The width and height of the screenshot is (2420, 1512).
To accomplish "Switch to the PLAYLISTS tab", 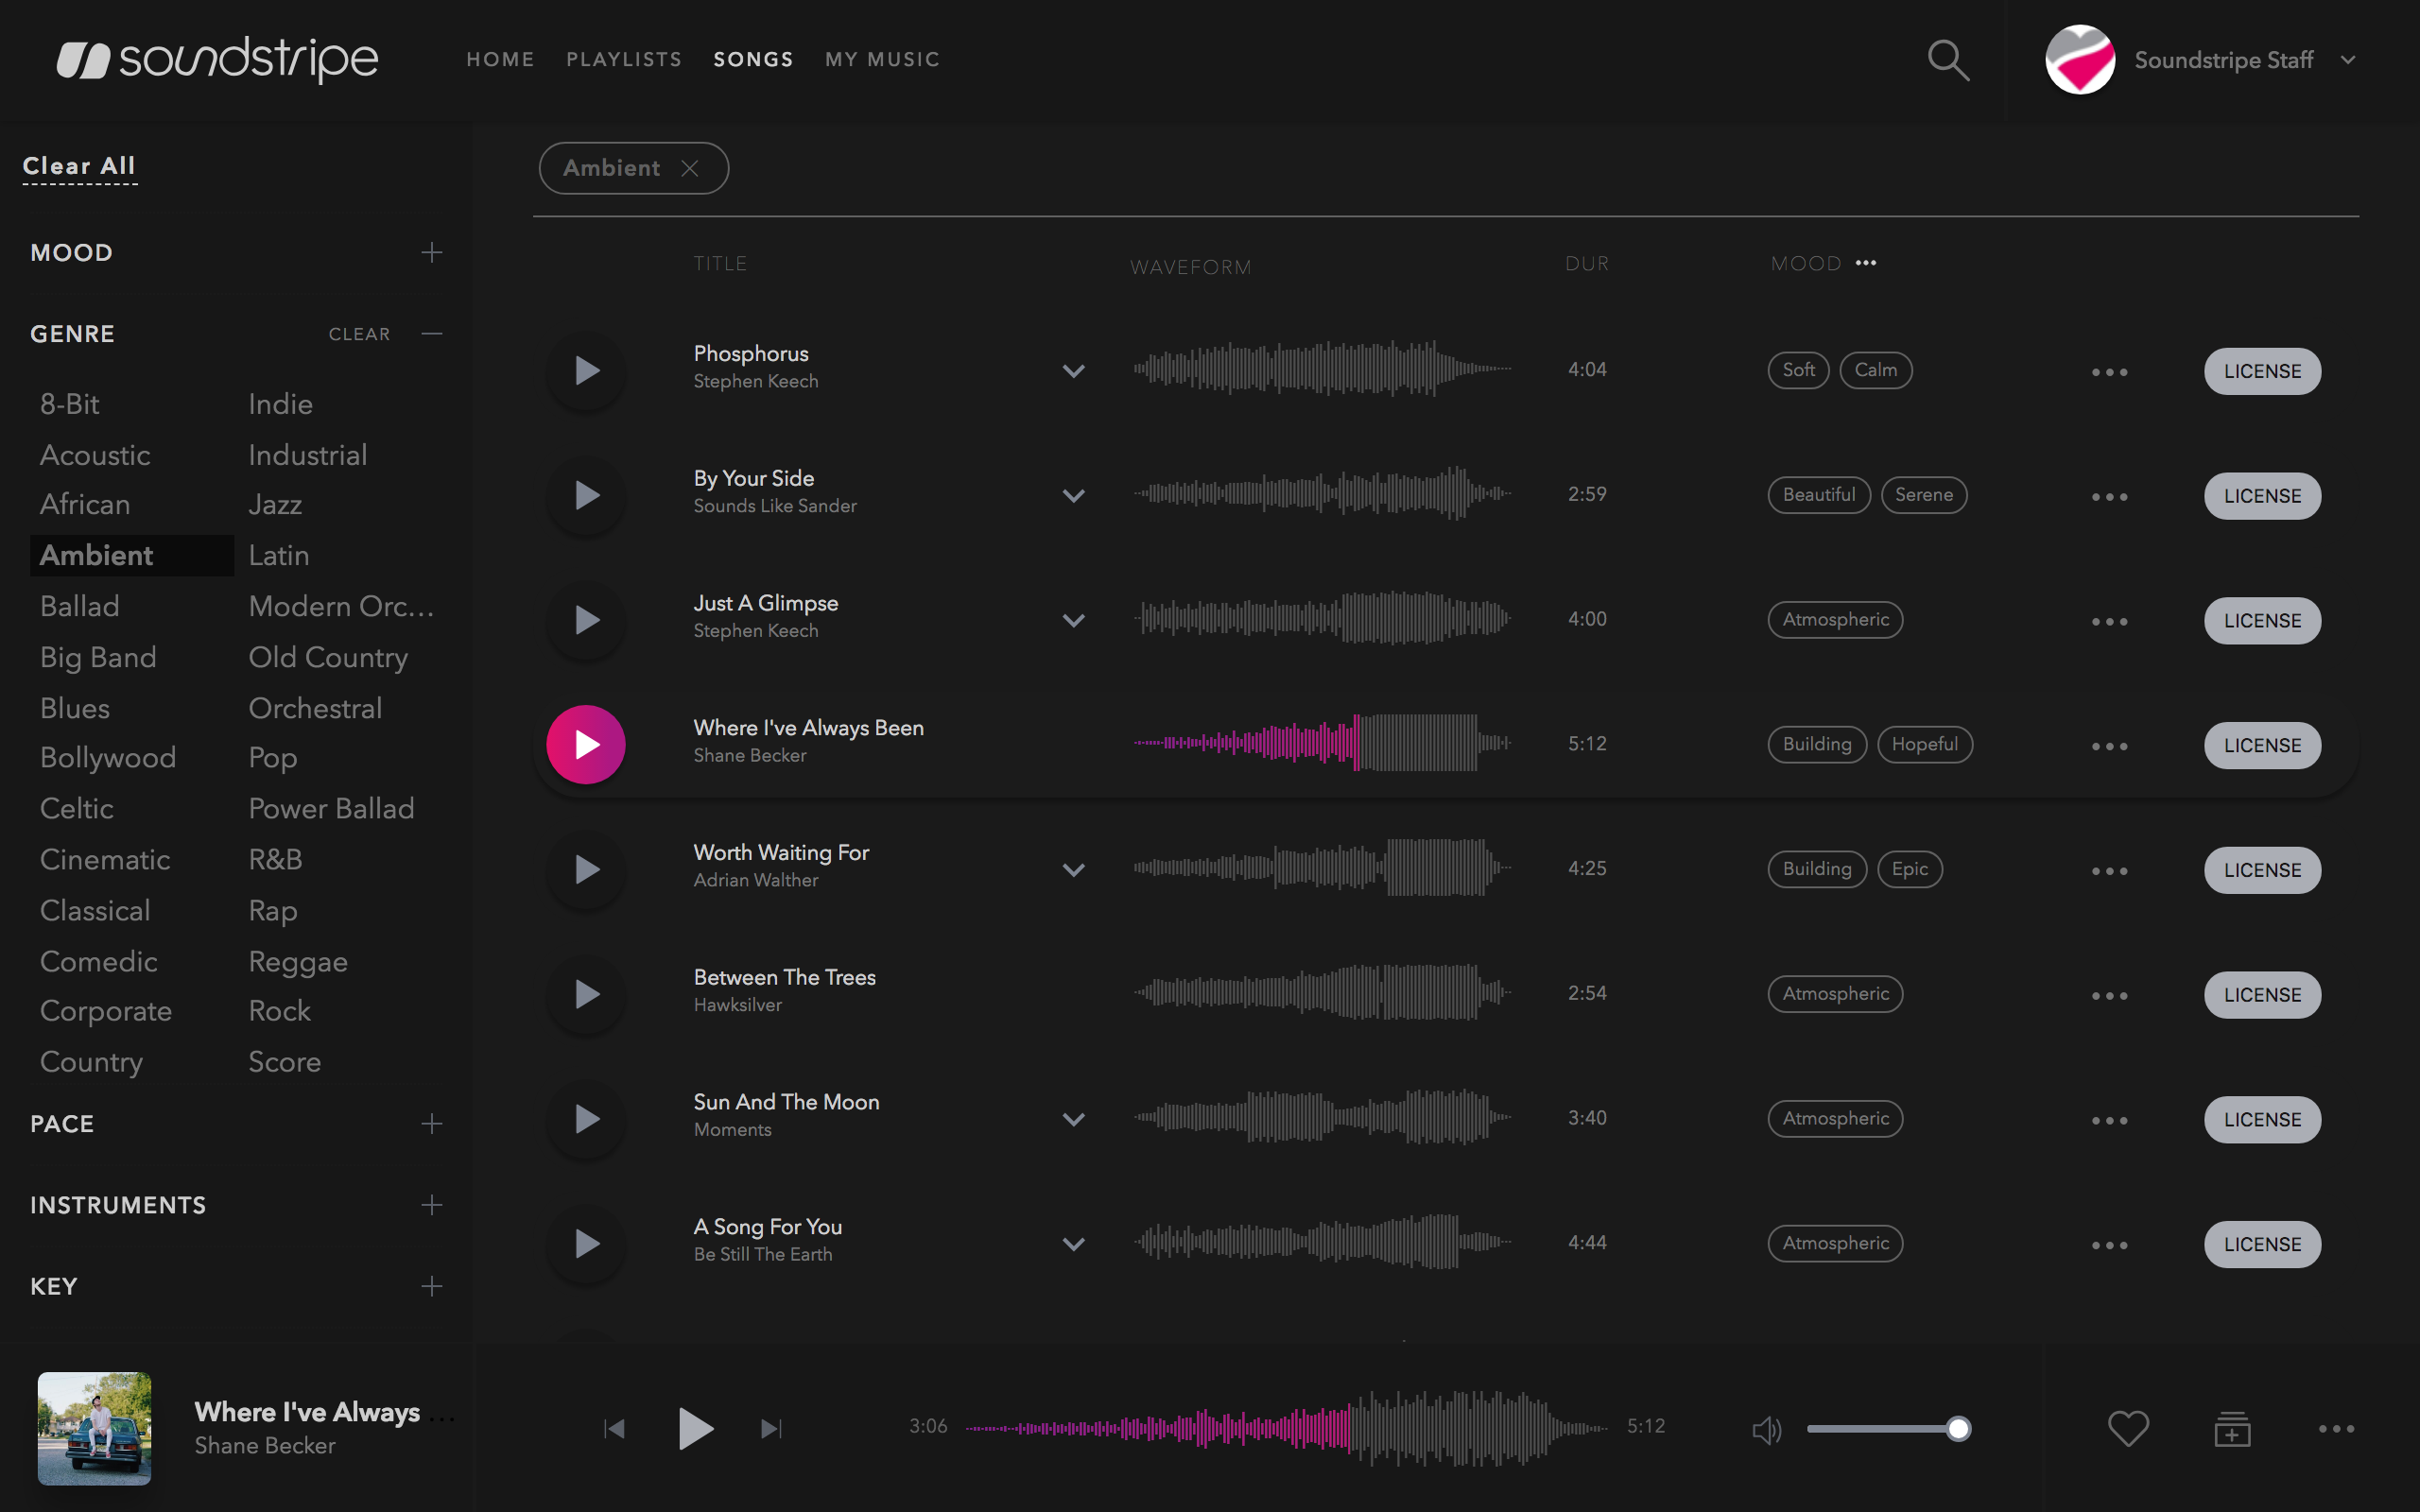I will click(x=624, y=60).
